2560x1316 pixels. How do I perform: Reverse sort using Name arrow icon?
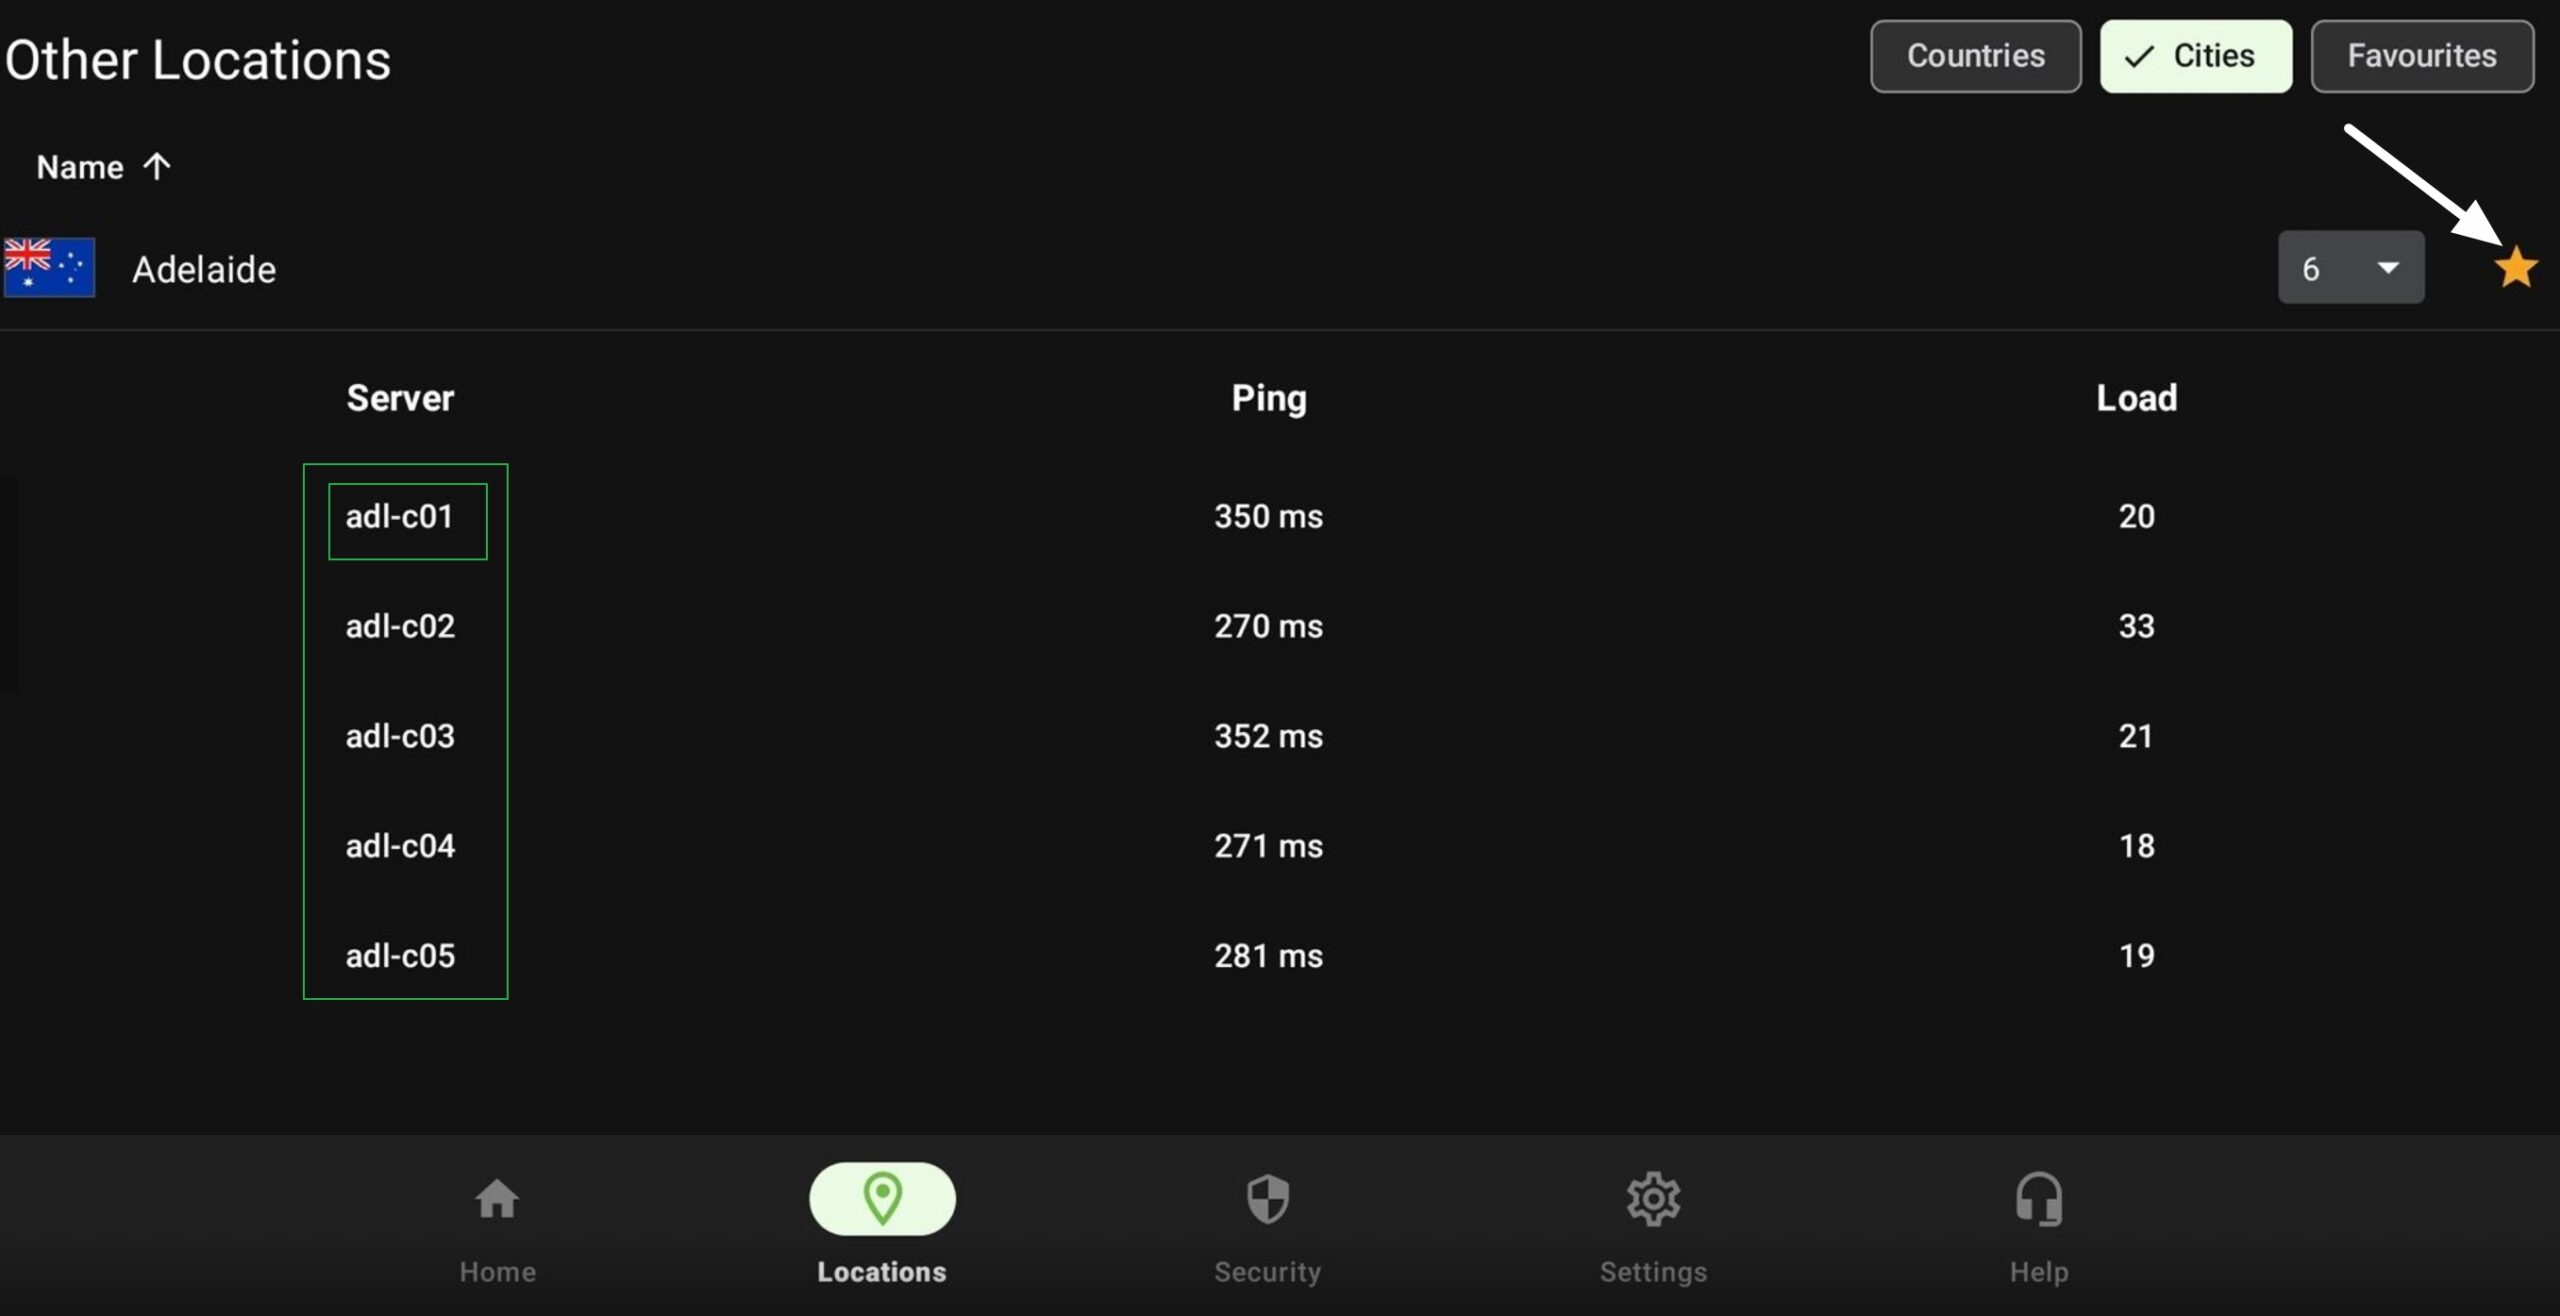tap(157, 166)
